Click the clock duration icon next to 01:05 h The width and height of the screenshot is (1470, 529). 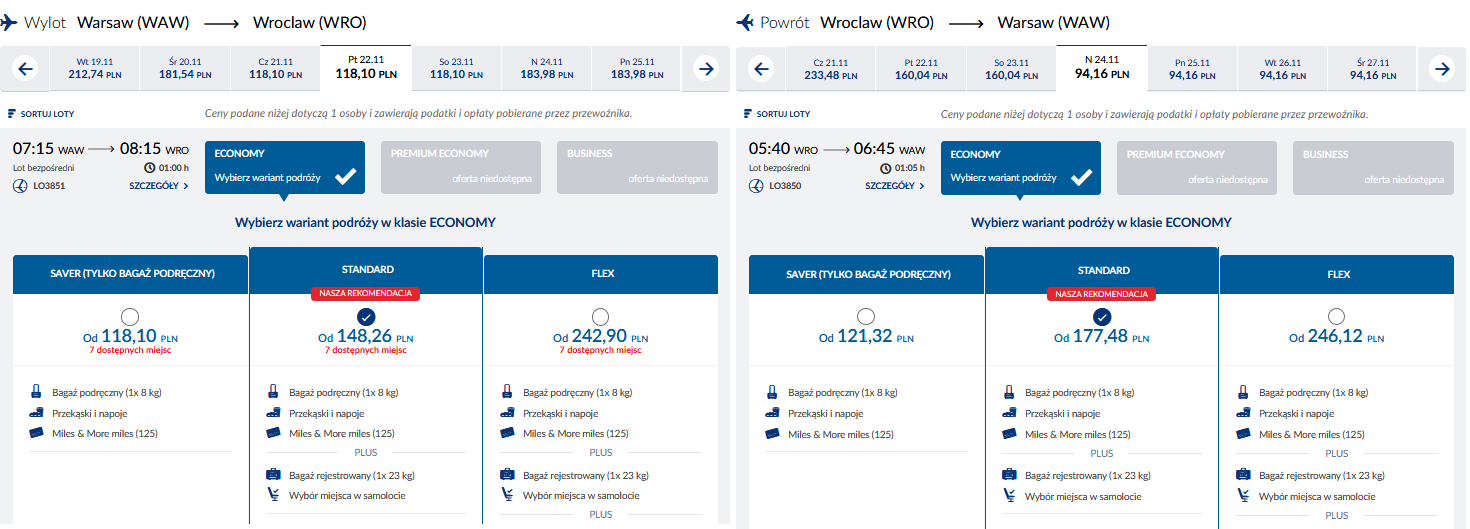[886, 168]
